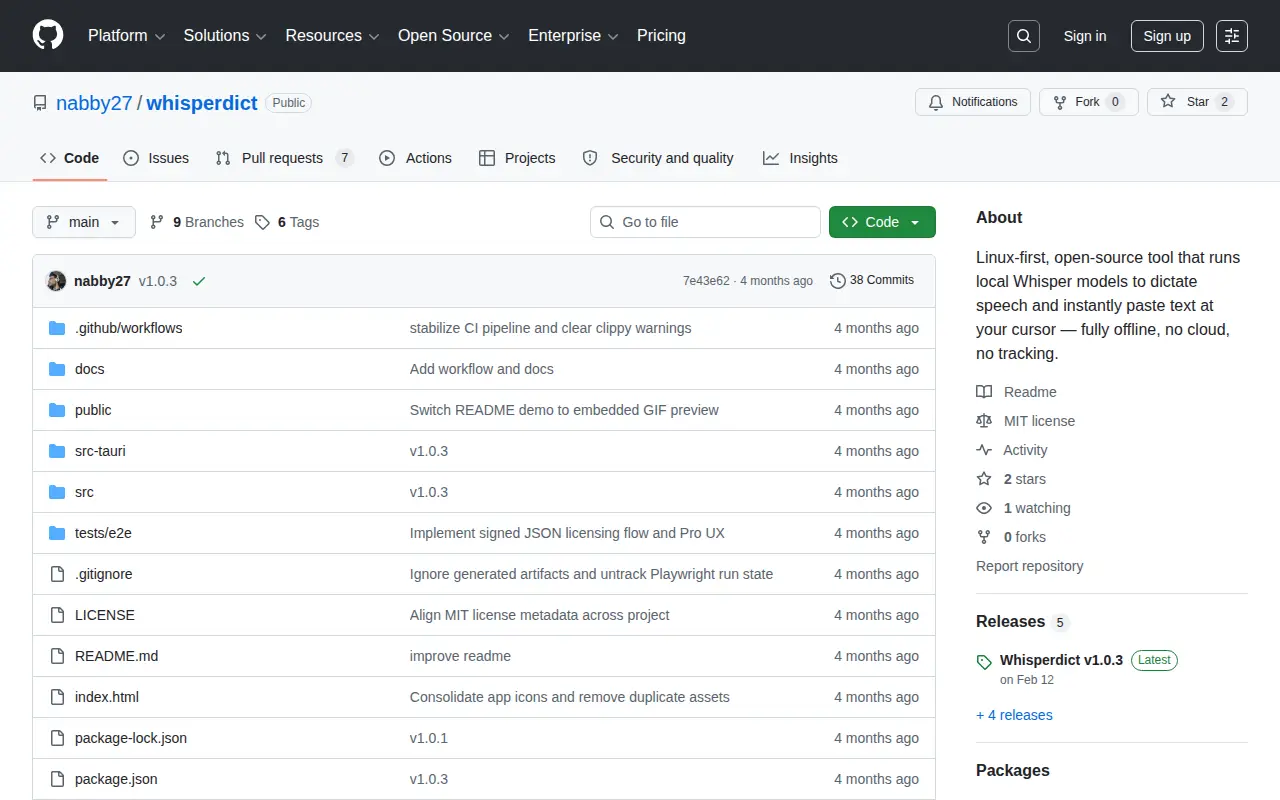Select the src-tauri folder icon
The image size is (1280, 800).
57,451
